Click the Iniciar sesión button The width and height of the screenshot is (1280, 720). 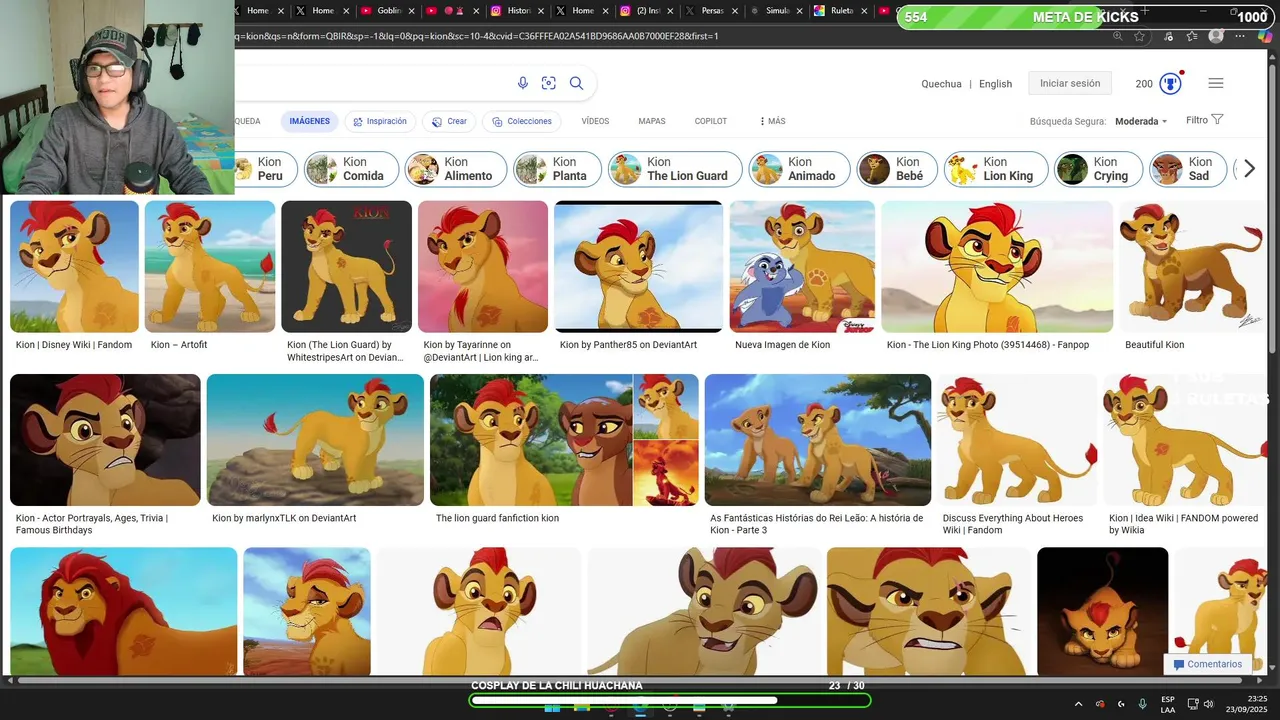[x=1070, y=83]
